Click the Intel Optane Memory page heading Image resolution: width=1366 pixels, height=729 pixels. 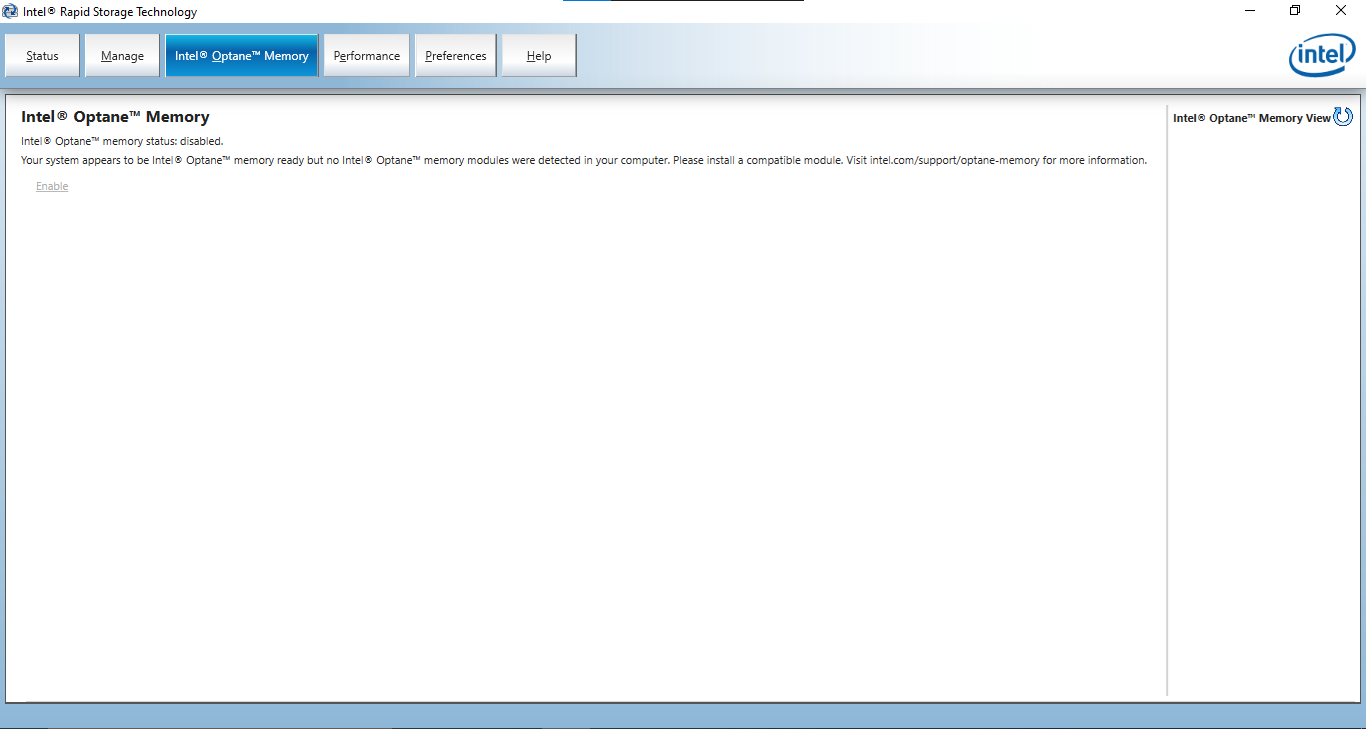click(115, 117)
